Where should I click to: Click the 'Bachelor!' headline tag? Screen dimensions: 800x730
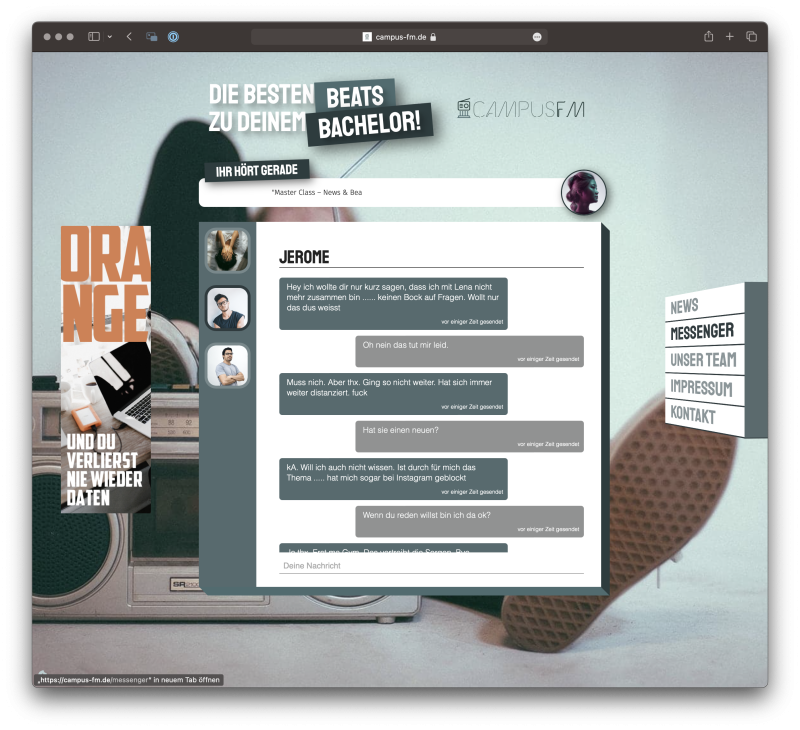369,124
